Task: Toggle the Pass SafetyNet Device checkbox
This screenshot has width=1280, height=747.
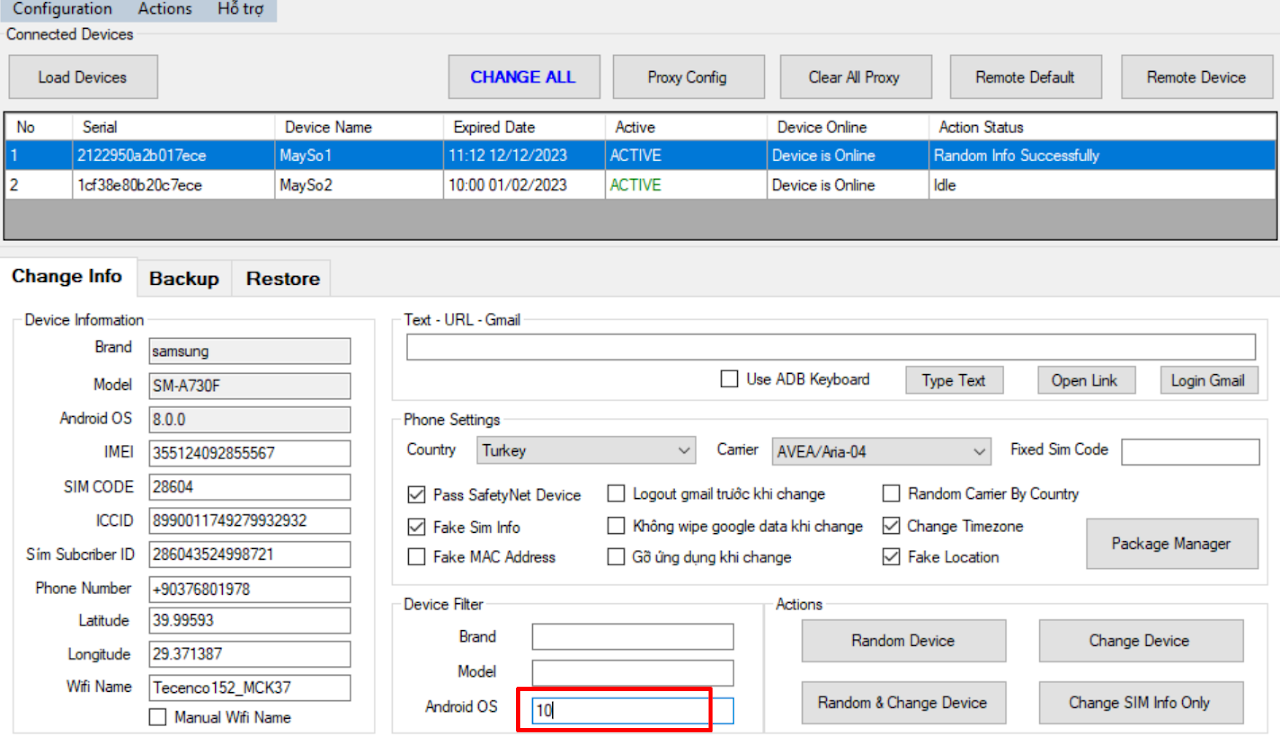Action: 417,495
